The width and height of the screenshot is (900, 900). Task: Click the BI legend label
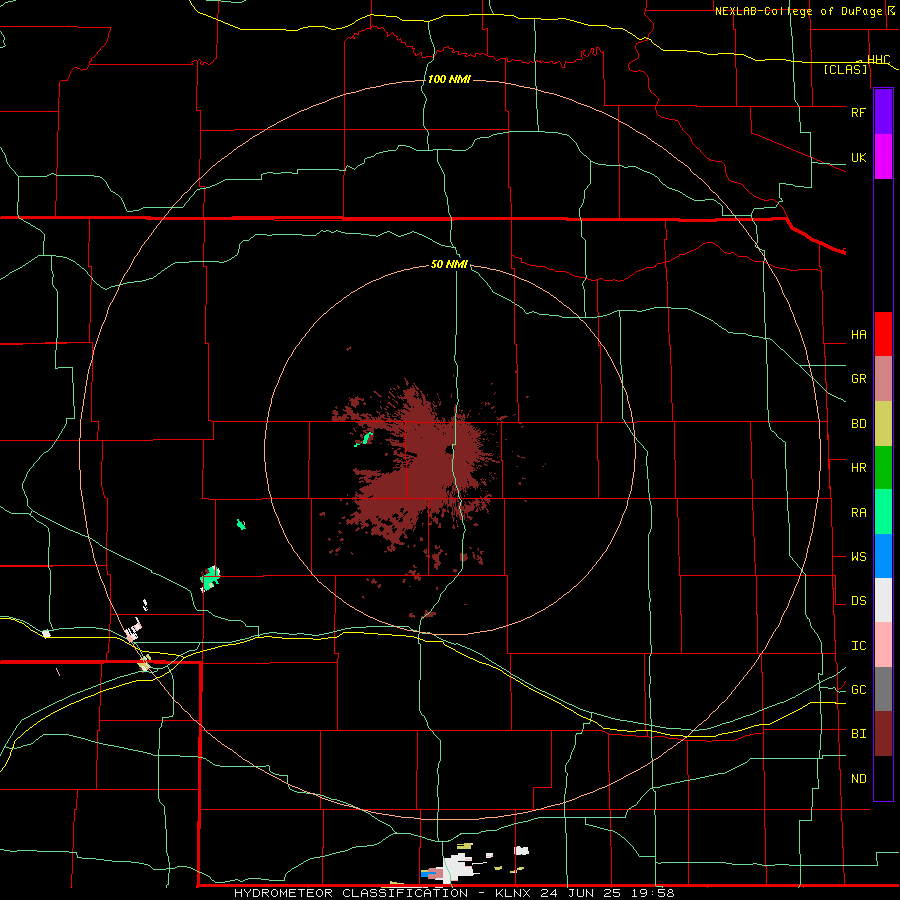pyautogui.click(x=858, y=734)
